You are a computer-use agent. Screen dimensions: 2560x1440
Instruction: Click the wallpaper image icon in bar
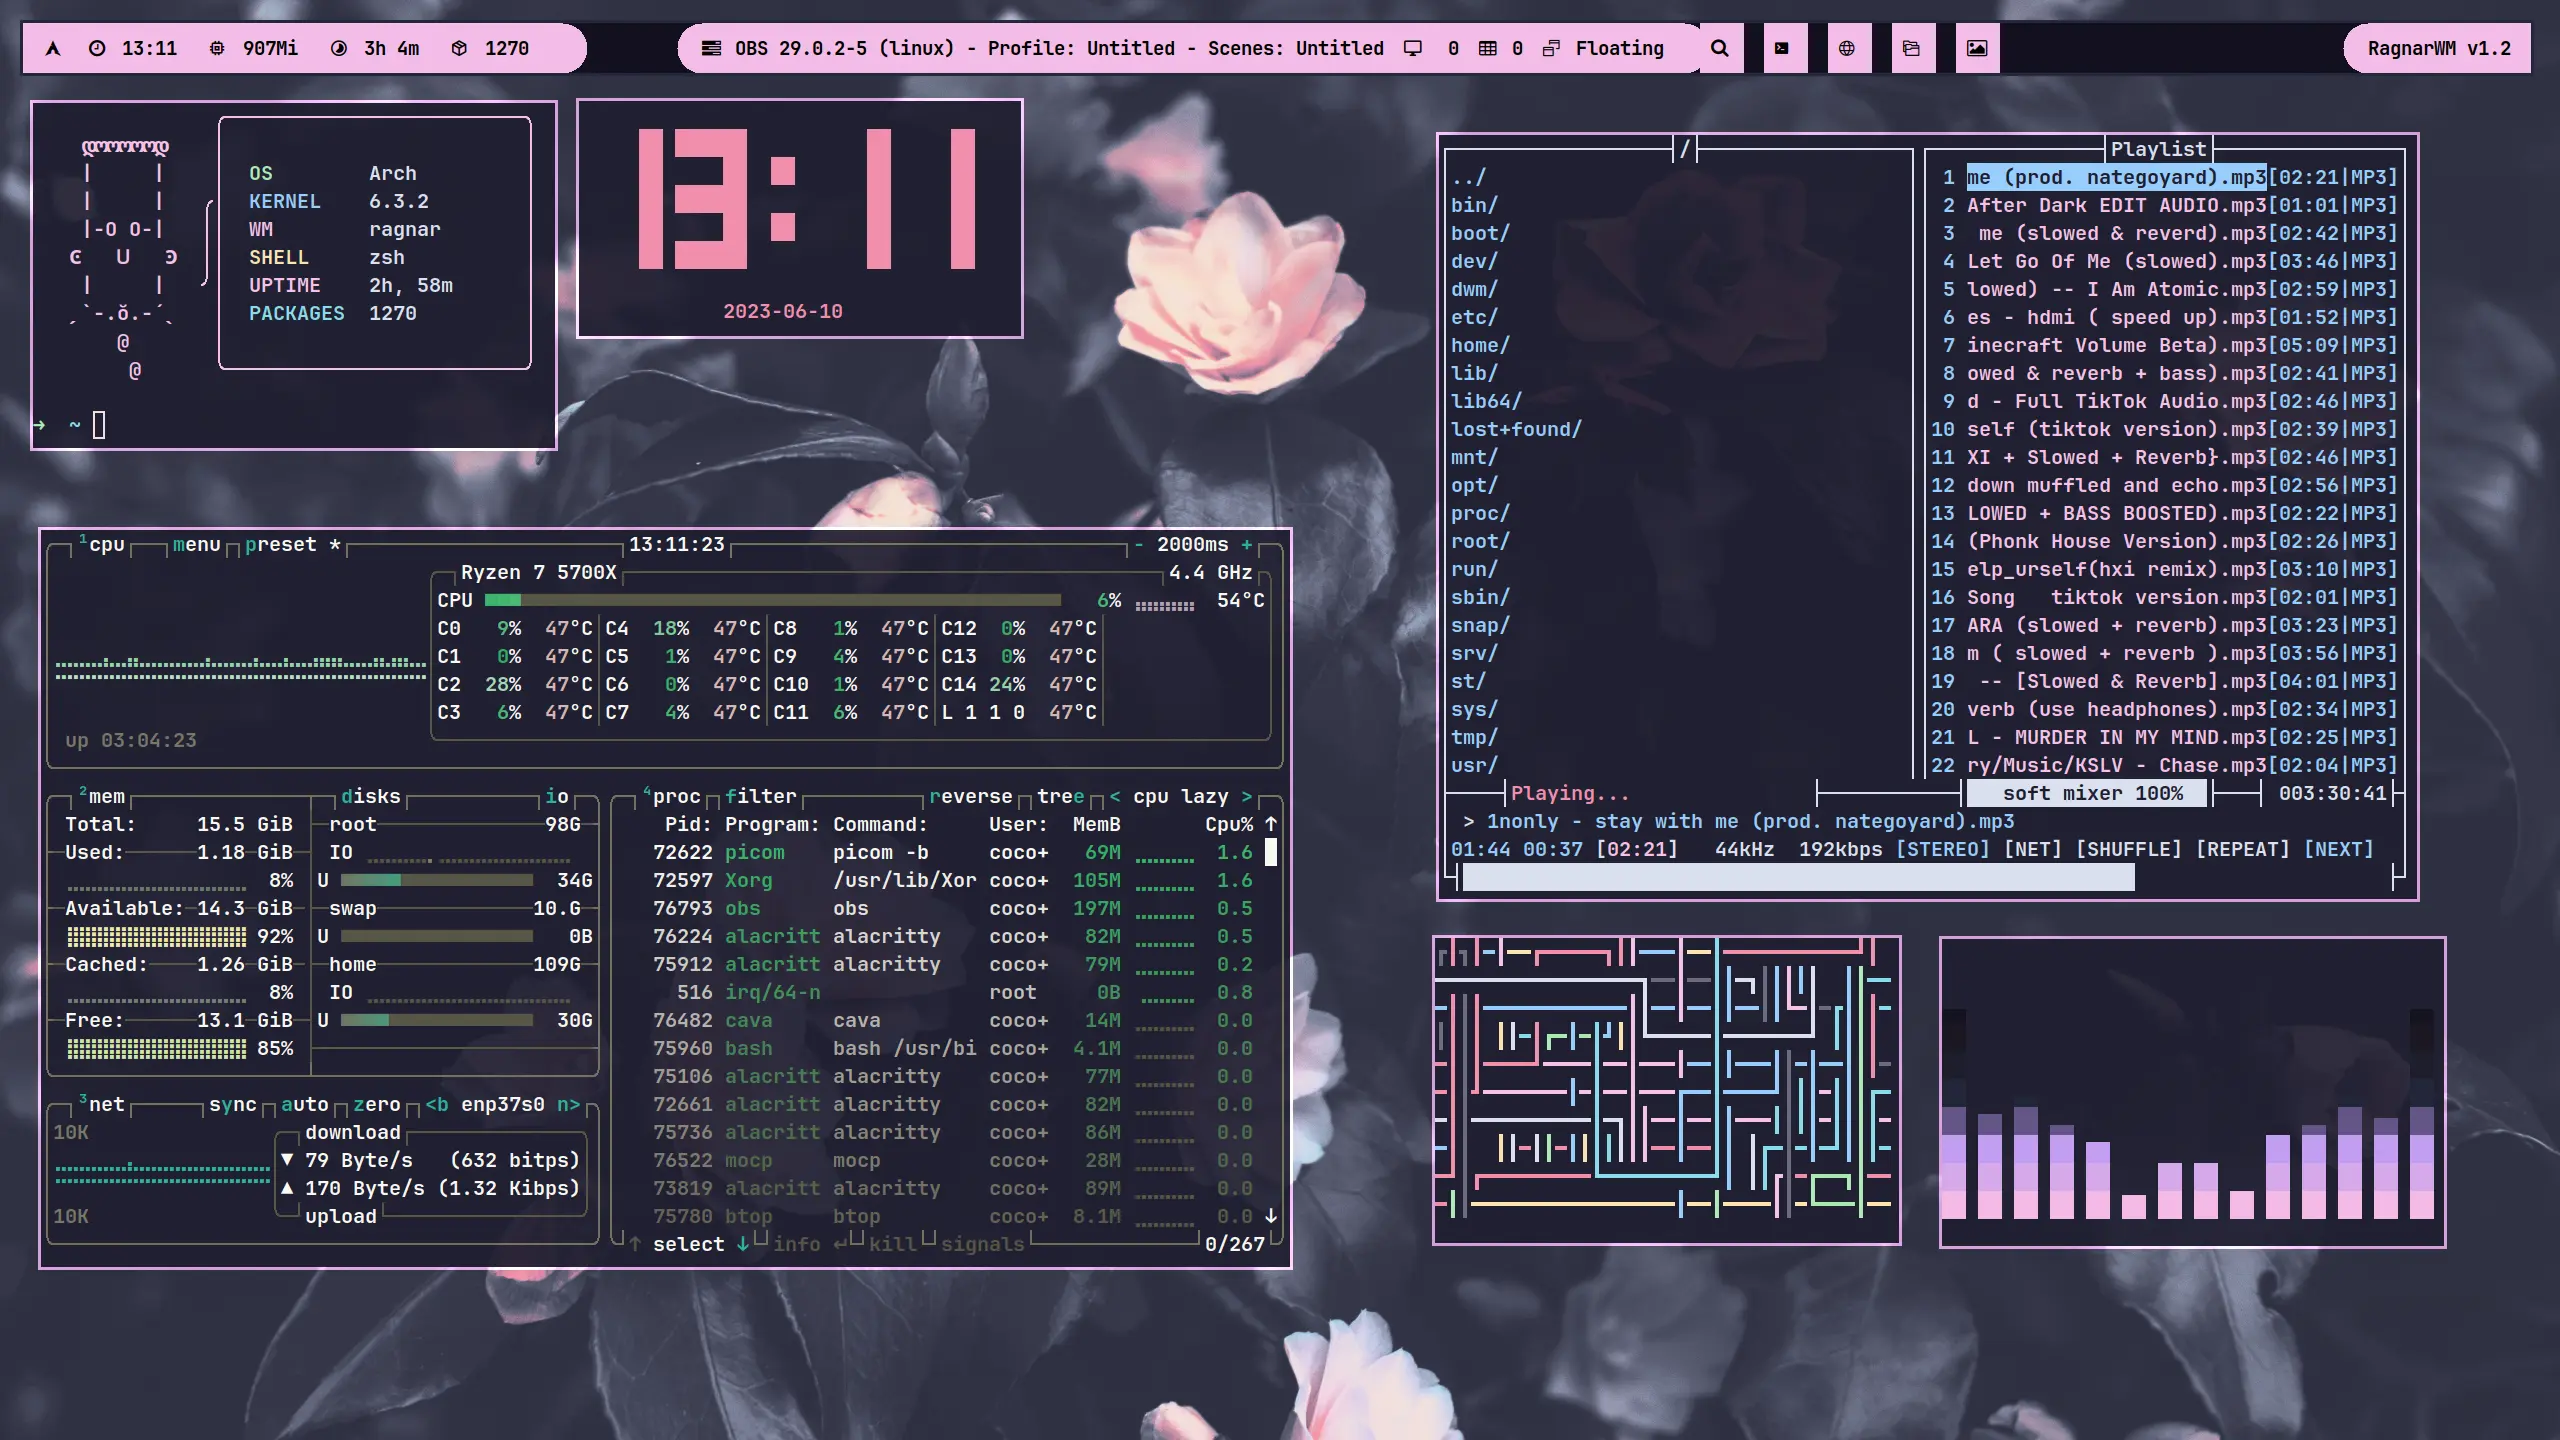(1977, 48)
